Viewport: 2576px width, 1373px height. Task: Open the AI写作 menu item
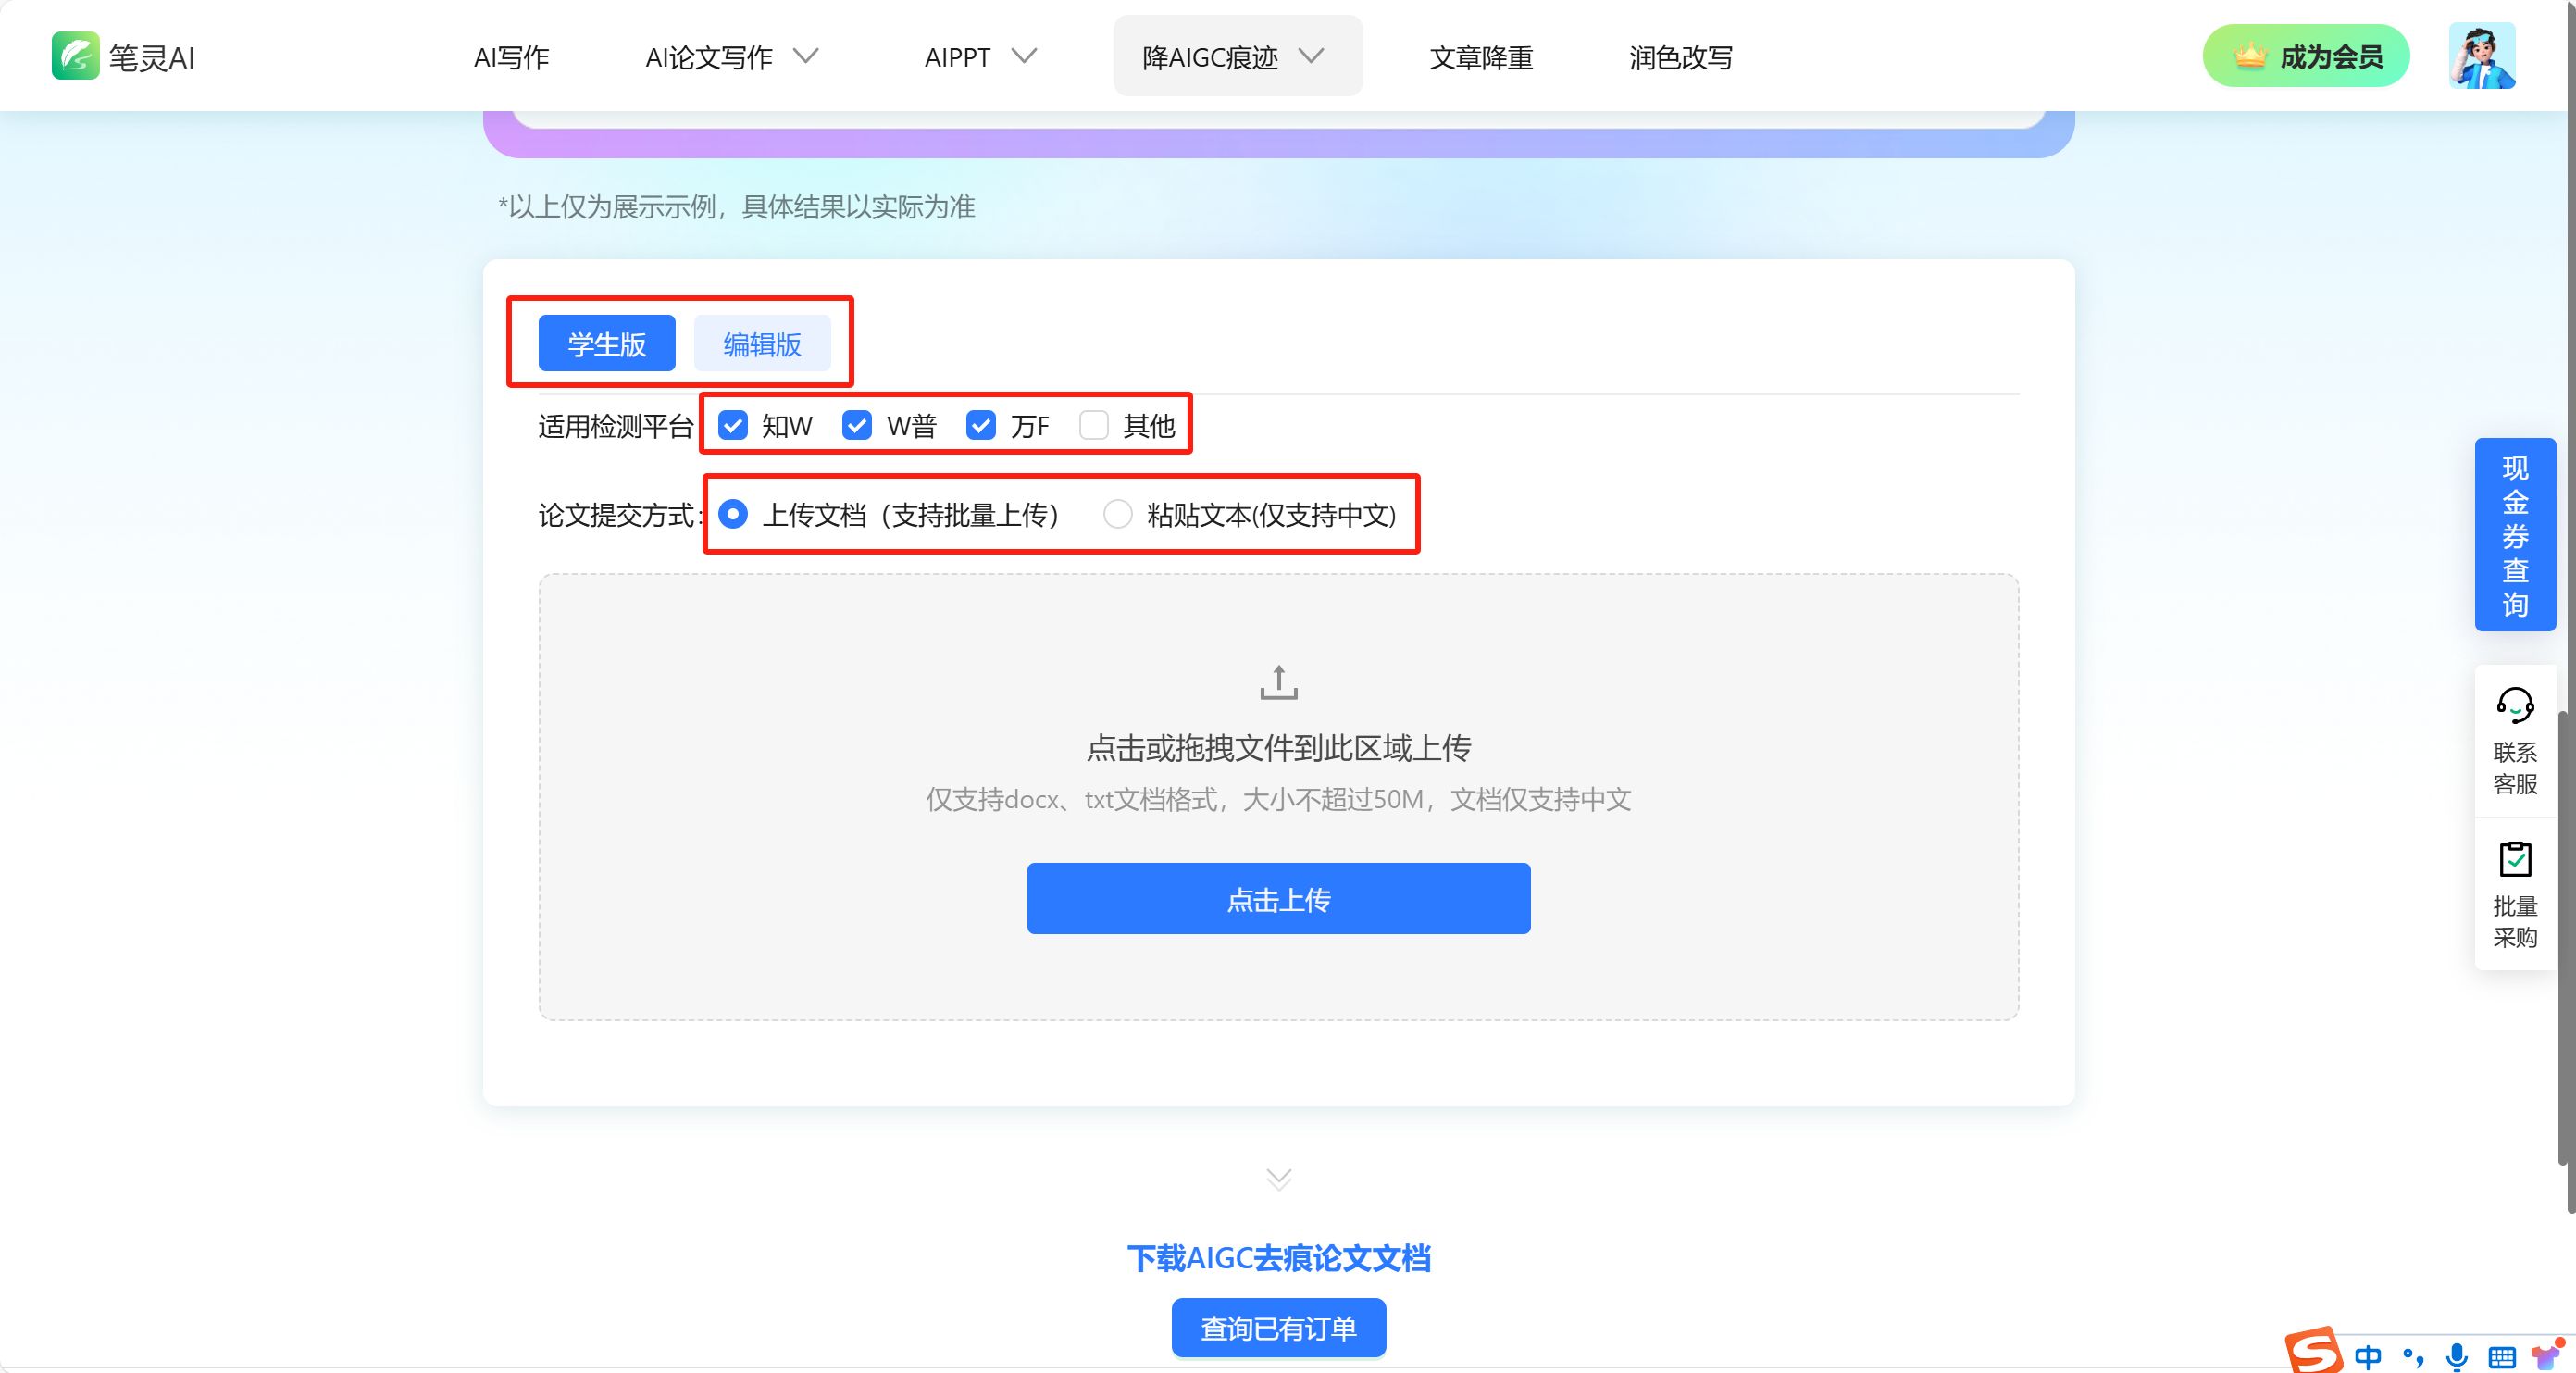pyautogui.click(x=511, y=58)
